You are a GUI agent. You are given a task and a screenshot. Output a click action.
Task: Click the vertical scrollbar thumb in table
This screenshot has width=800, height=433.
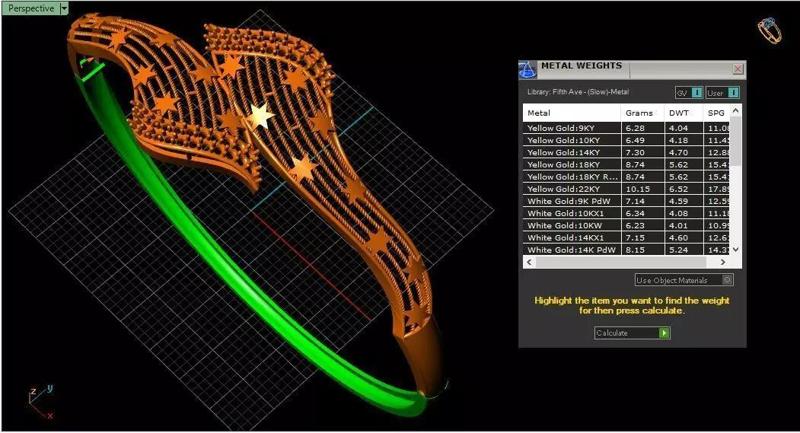pyautogui.click(x=735, y=141)
